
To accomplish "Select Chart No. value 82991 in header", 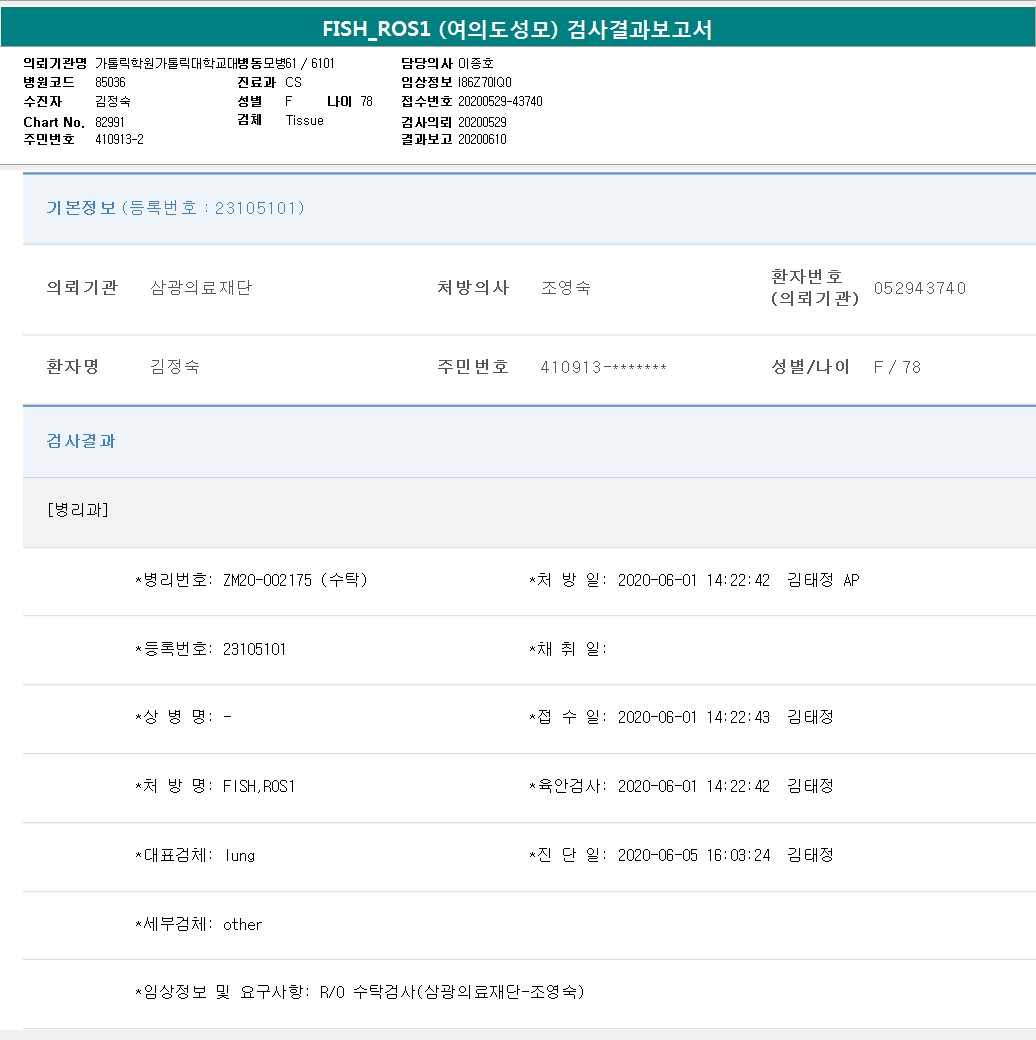I will click(110, 122).
